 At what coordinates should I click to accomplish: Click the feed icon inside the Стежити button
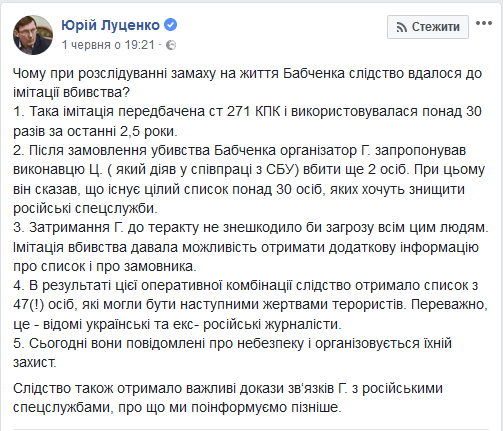pos(401,27)
